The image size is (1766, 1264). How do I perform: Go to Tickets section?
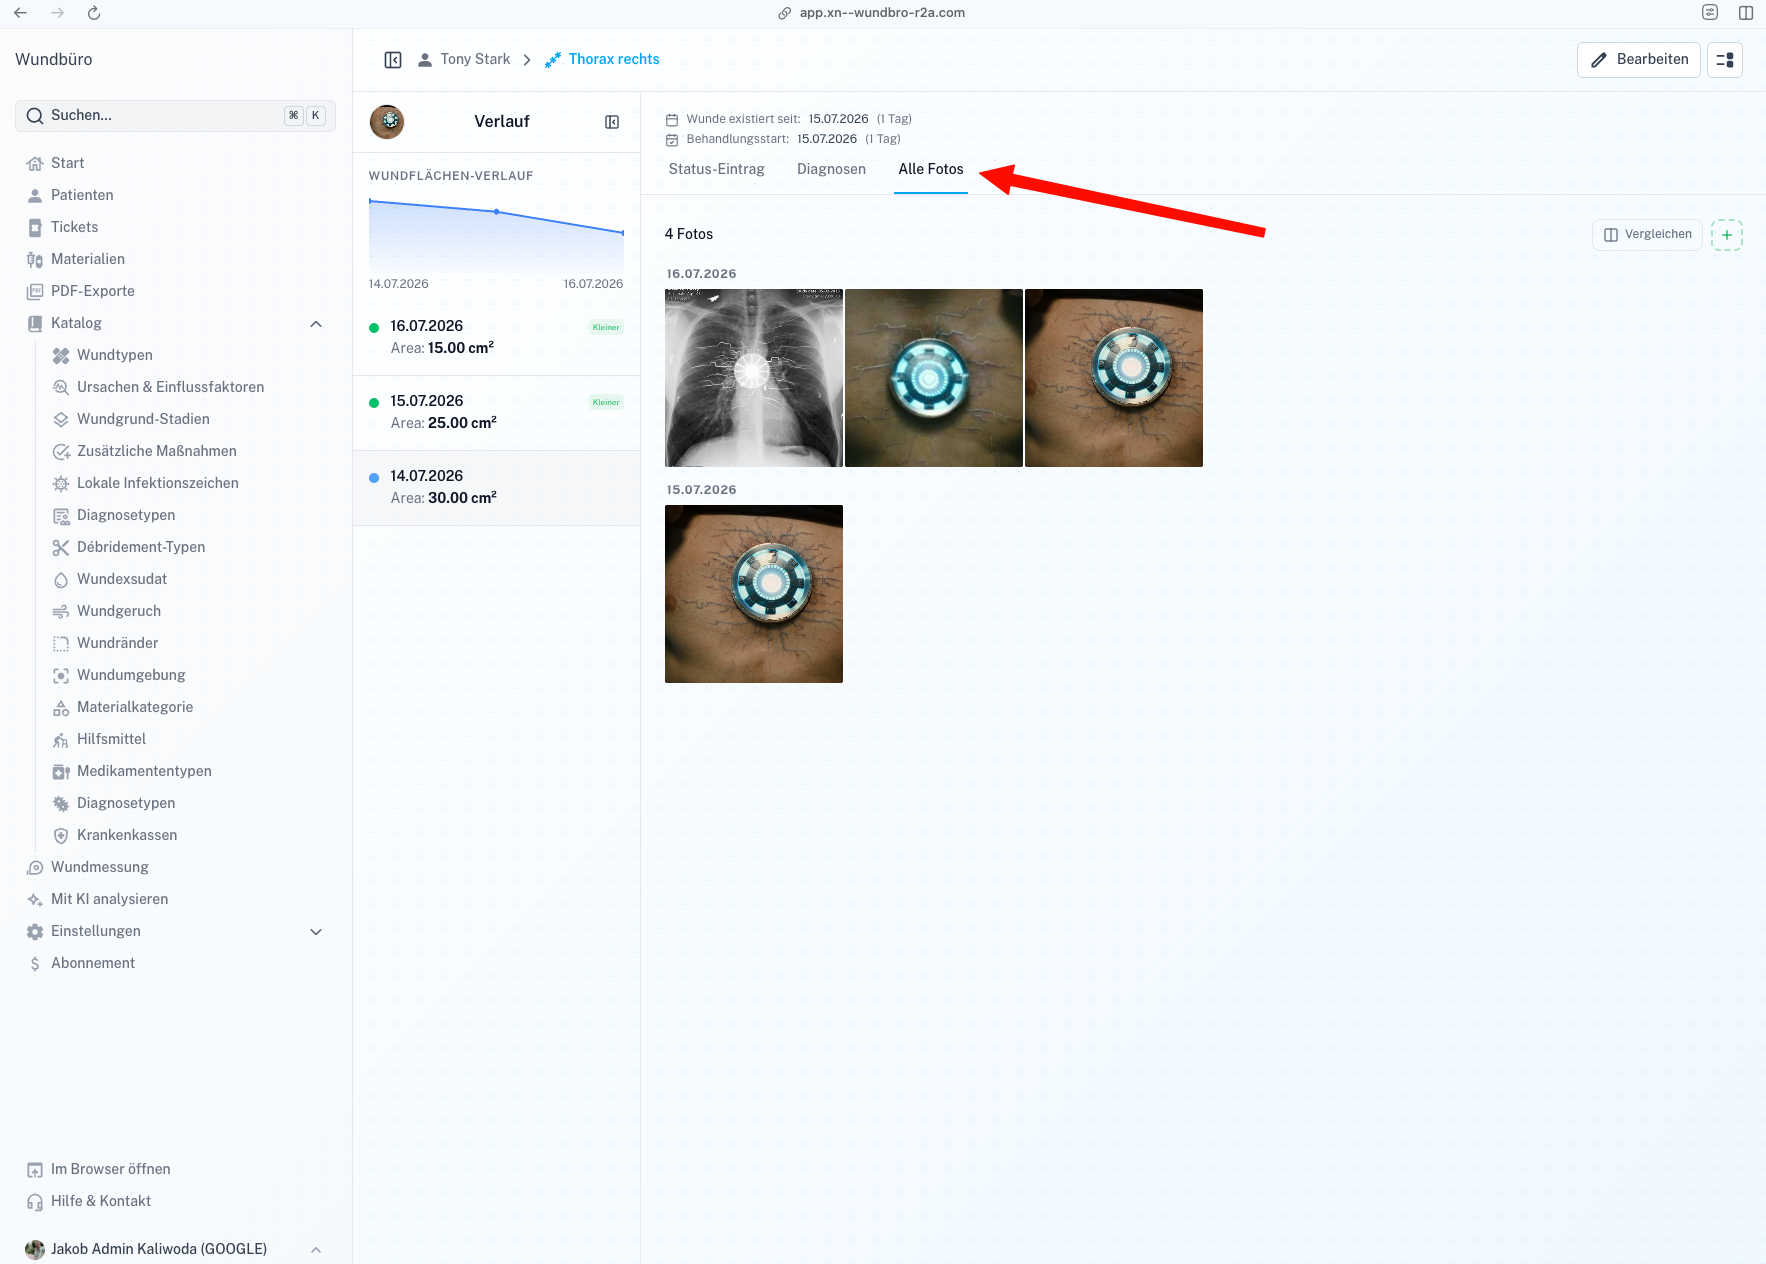coord(74,227)
